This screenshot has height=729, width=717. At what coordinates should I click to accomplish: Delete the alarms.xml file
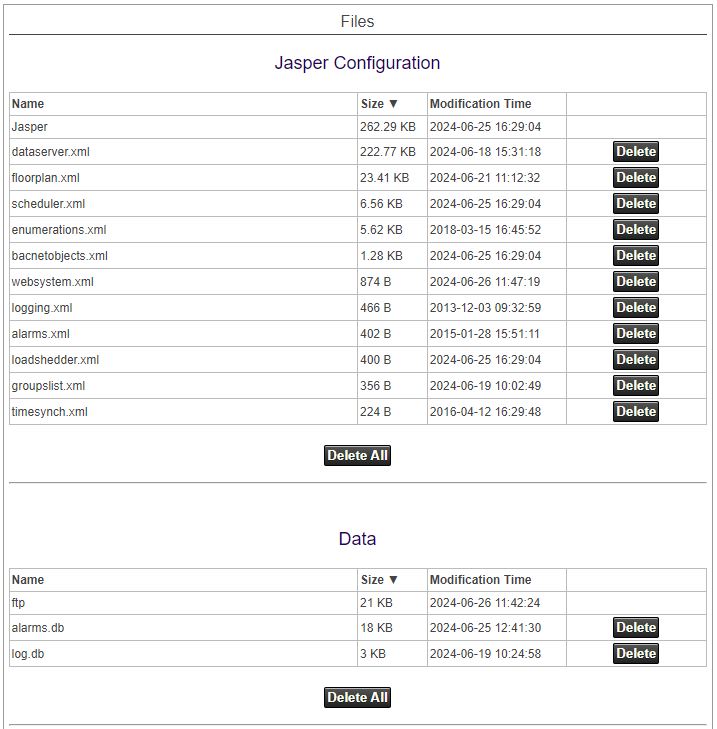pyautogui.click(x=635, y=334)
